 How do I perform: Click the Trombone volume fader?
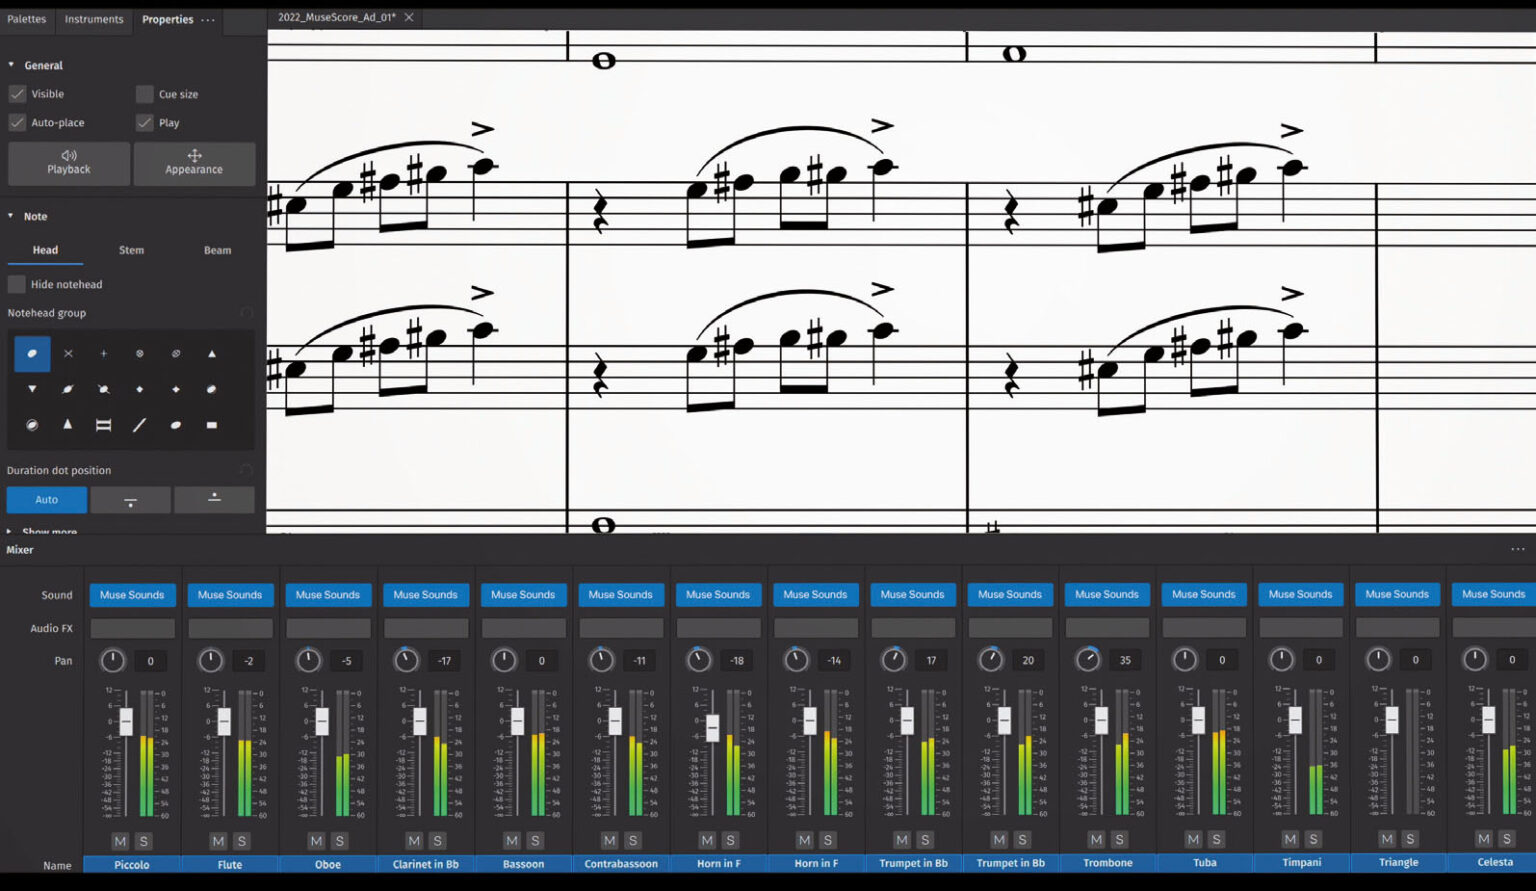pos(1101,720)
